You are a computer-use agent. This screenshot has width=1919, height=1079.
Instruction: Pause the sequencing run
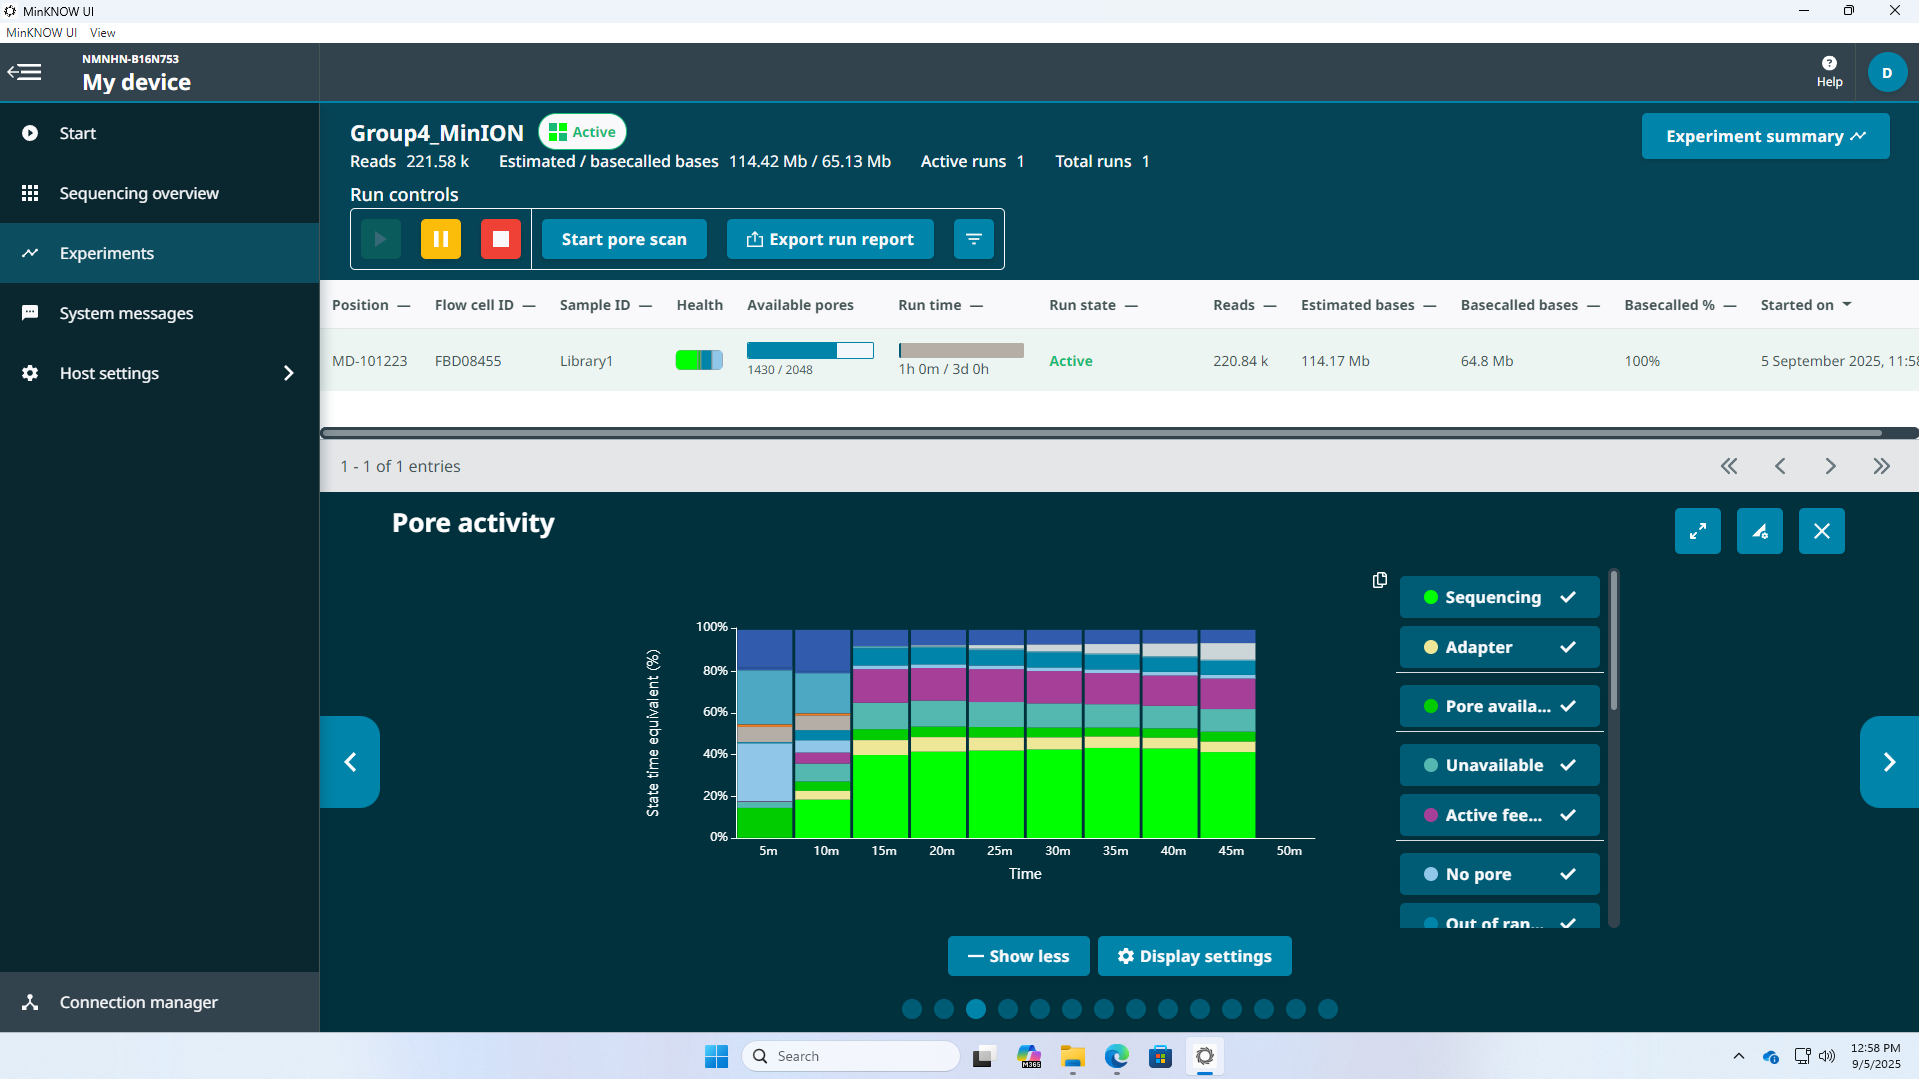440,239
